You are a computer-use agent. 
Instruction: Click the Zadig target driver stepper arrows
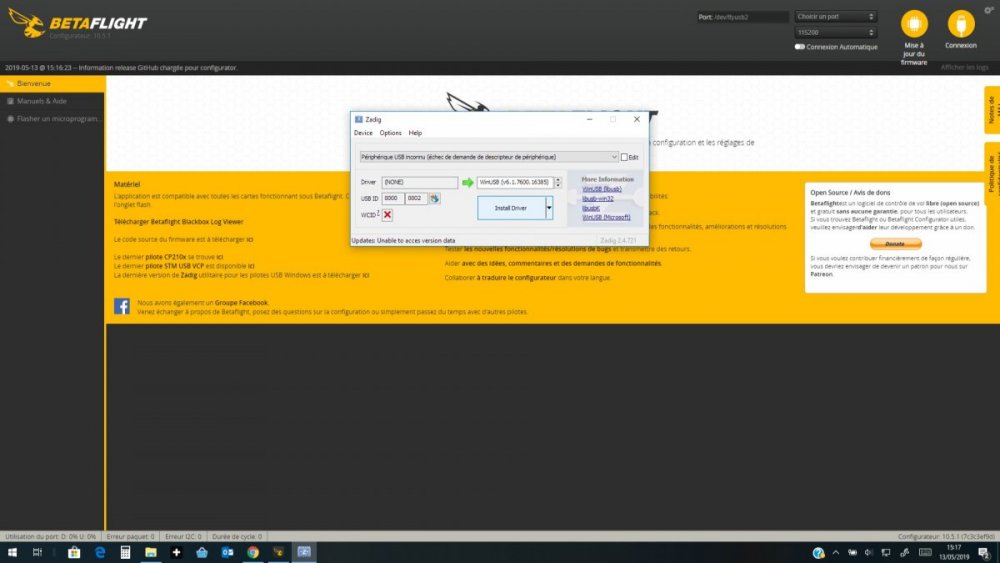pyautogui.click(x=558, y=182)
